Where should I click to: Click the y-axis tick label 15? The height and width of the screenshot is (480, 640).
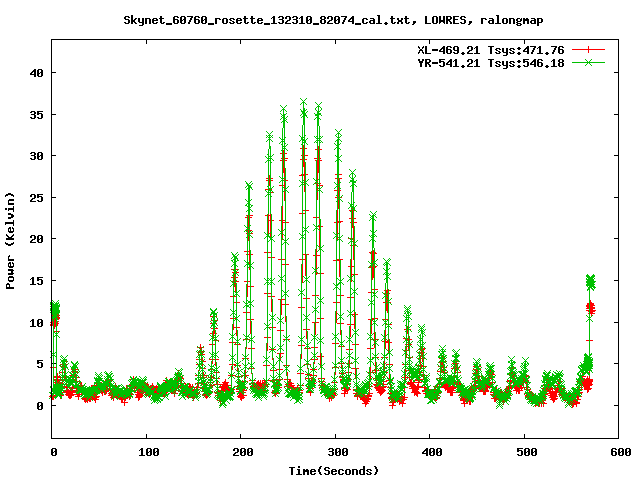click(37, 281)
